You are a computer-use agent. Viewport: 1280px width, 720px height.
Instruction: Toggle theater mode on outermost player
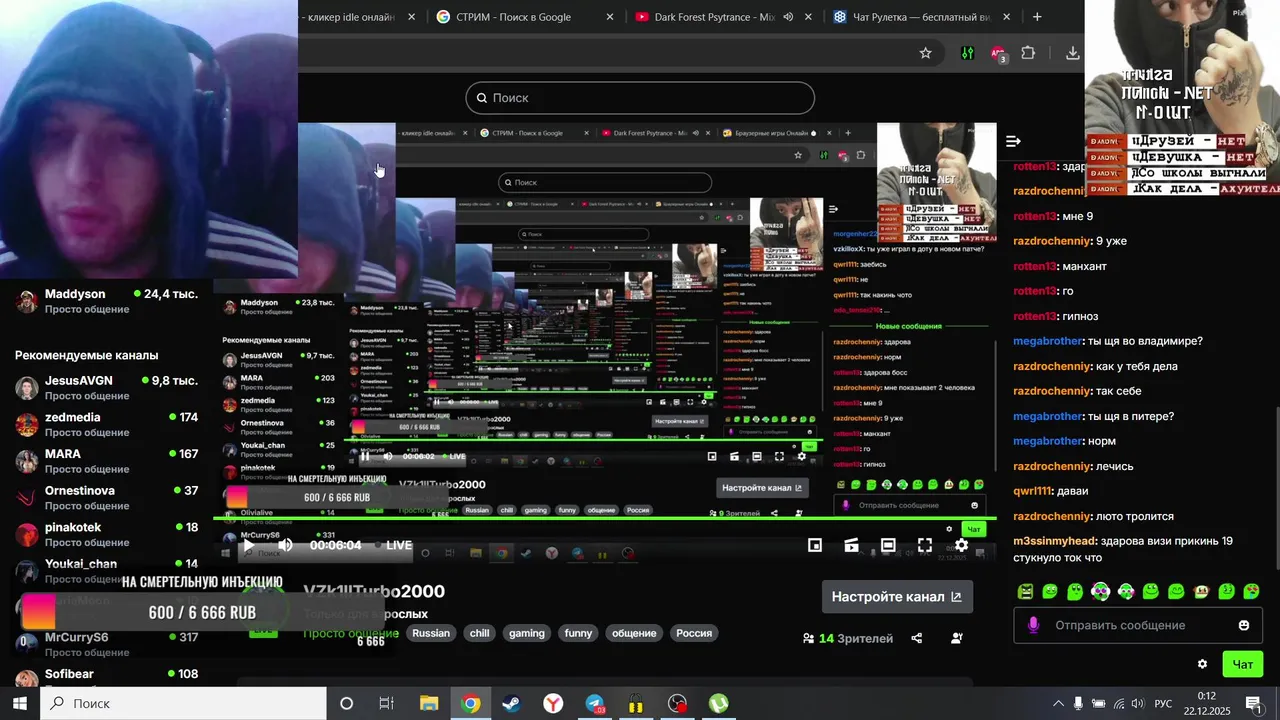click(x=888, y=545)
